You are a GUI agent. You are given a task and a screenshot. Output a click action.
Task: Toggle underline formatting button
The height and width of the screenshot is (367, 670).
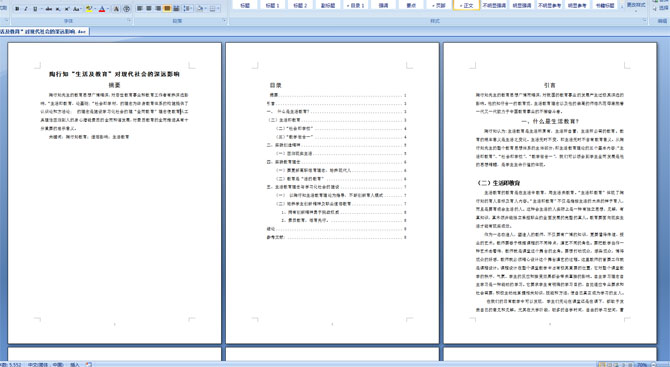pyautogui.click(x=35, y=9)
